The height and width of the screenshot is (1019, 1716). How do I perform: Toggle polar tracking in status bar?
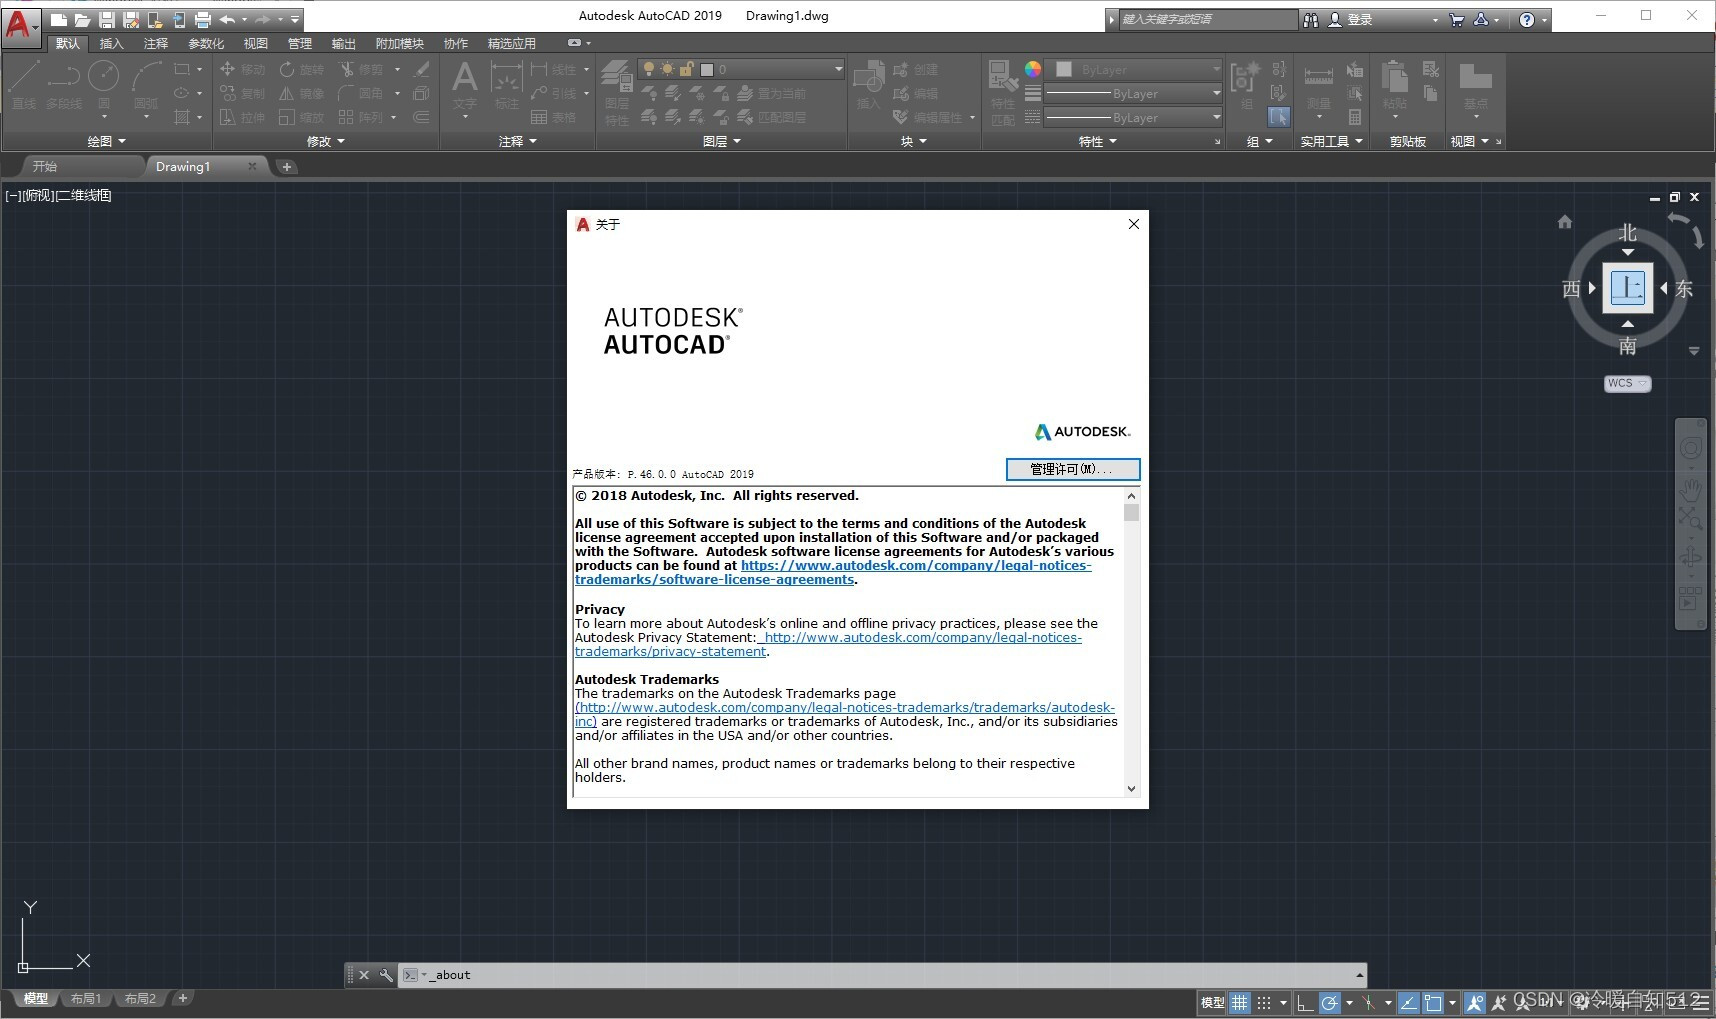[1329, 1002]
